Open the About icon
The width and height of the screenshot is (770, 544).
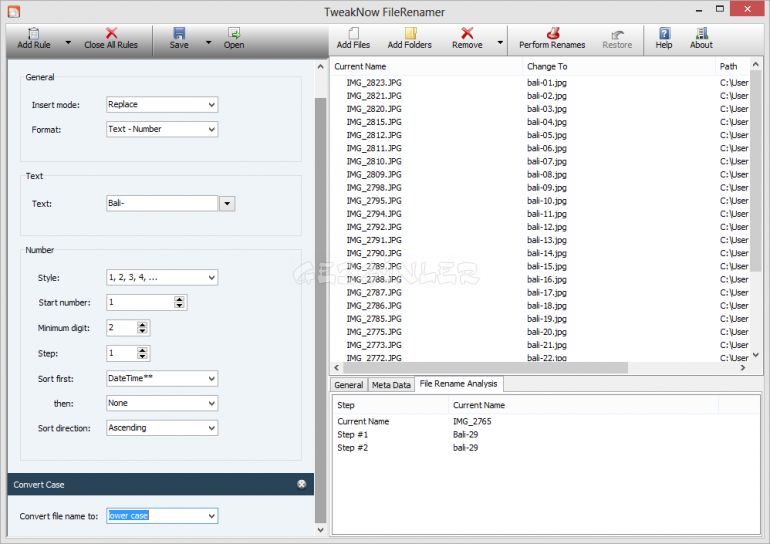[702, 33]
